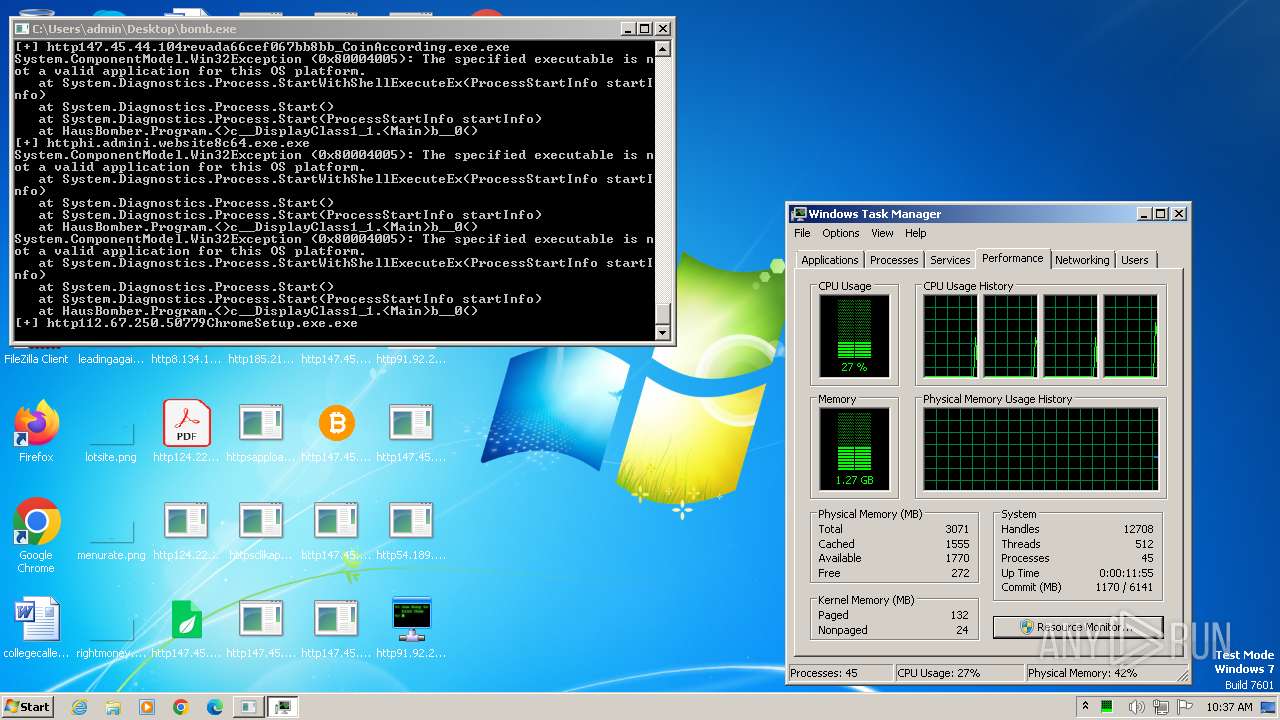Switch to the Networking tab
The width and height of the screenshot is (1280, 720).
click(1082, 260)
